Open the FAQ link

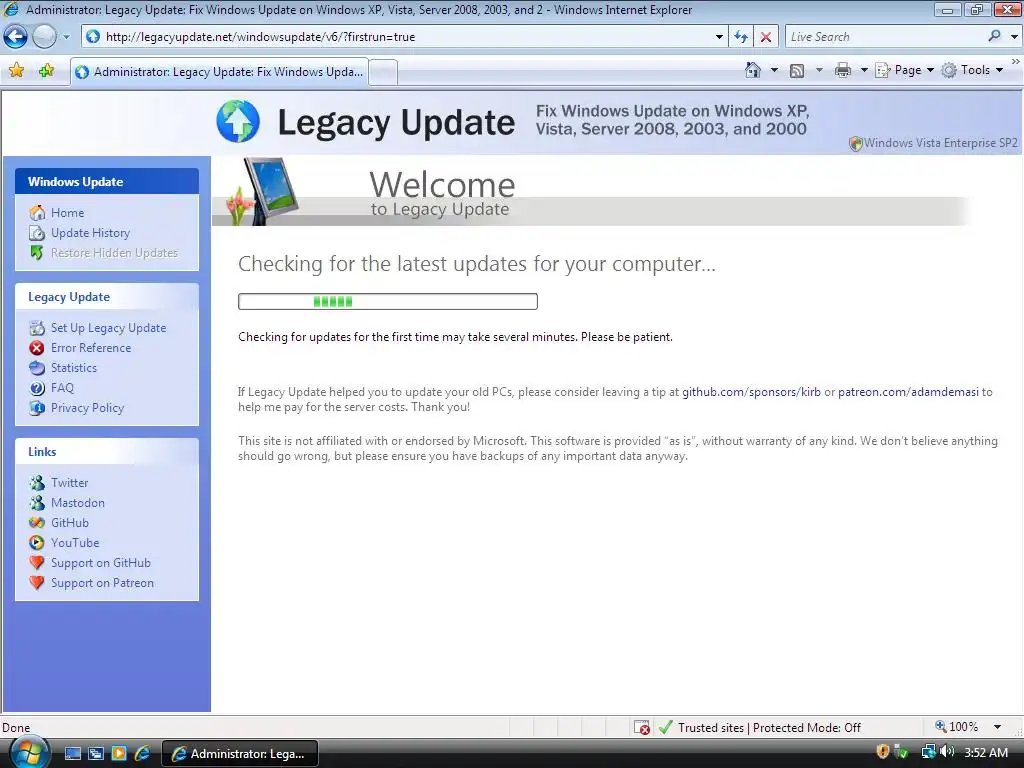(x=62, y=388)
